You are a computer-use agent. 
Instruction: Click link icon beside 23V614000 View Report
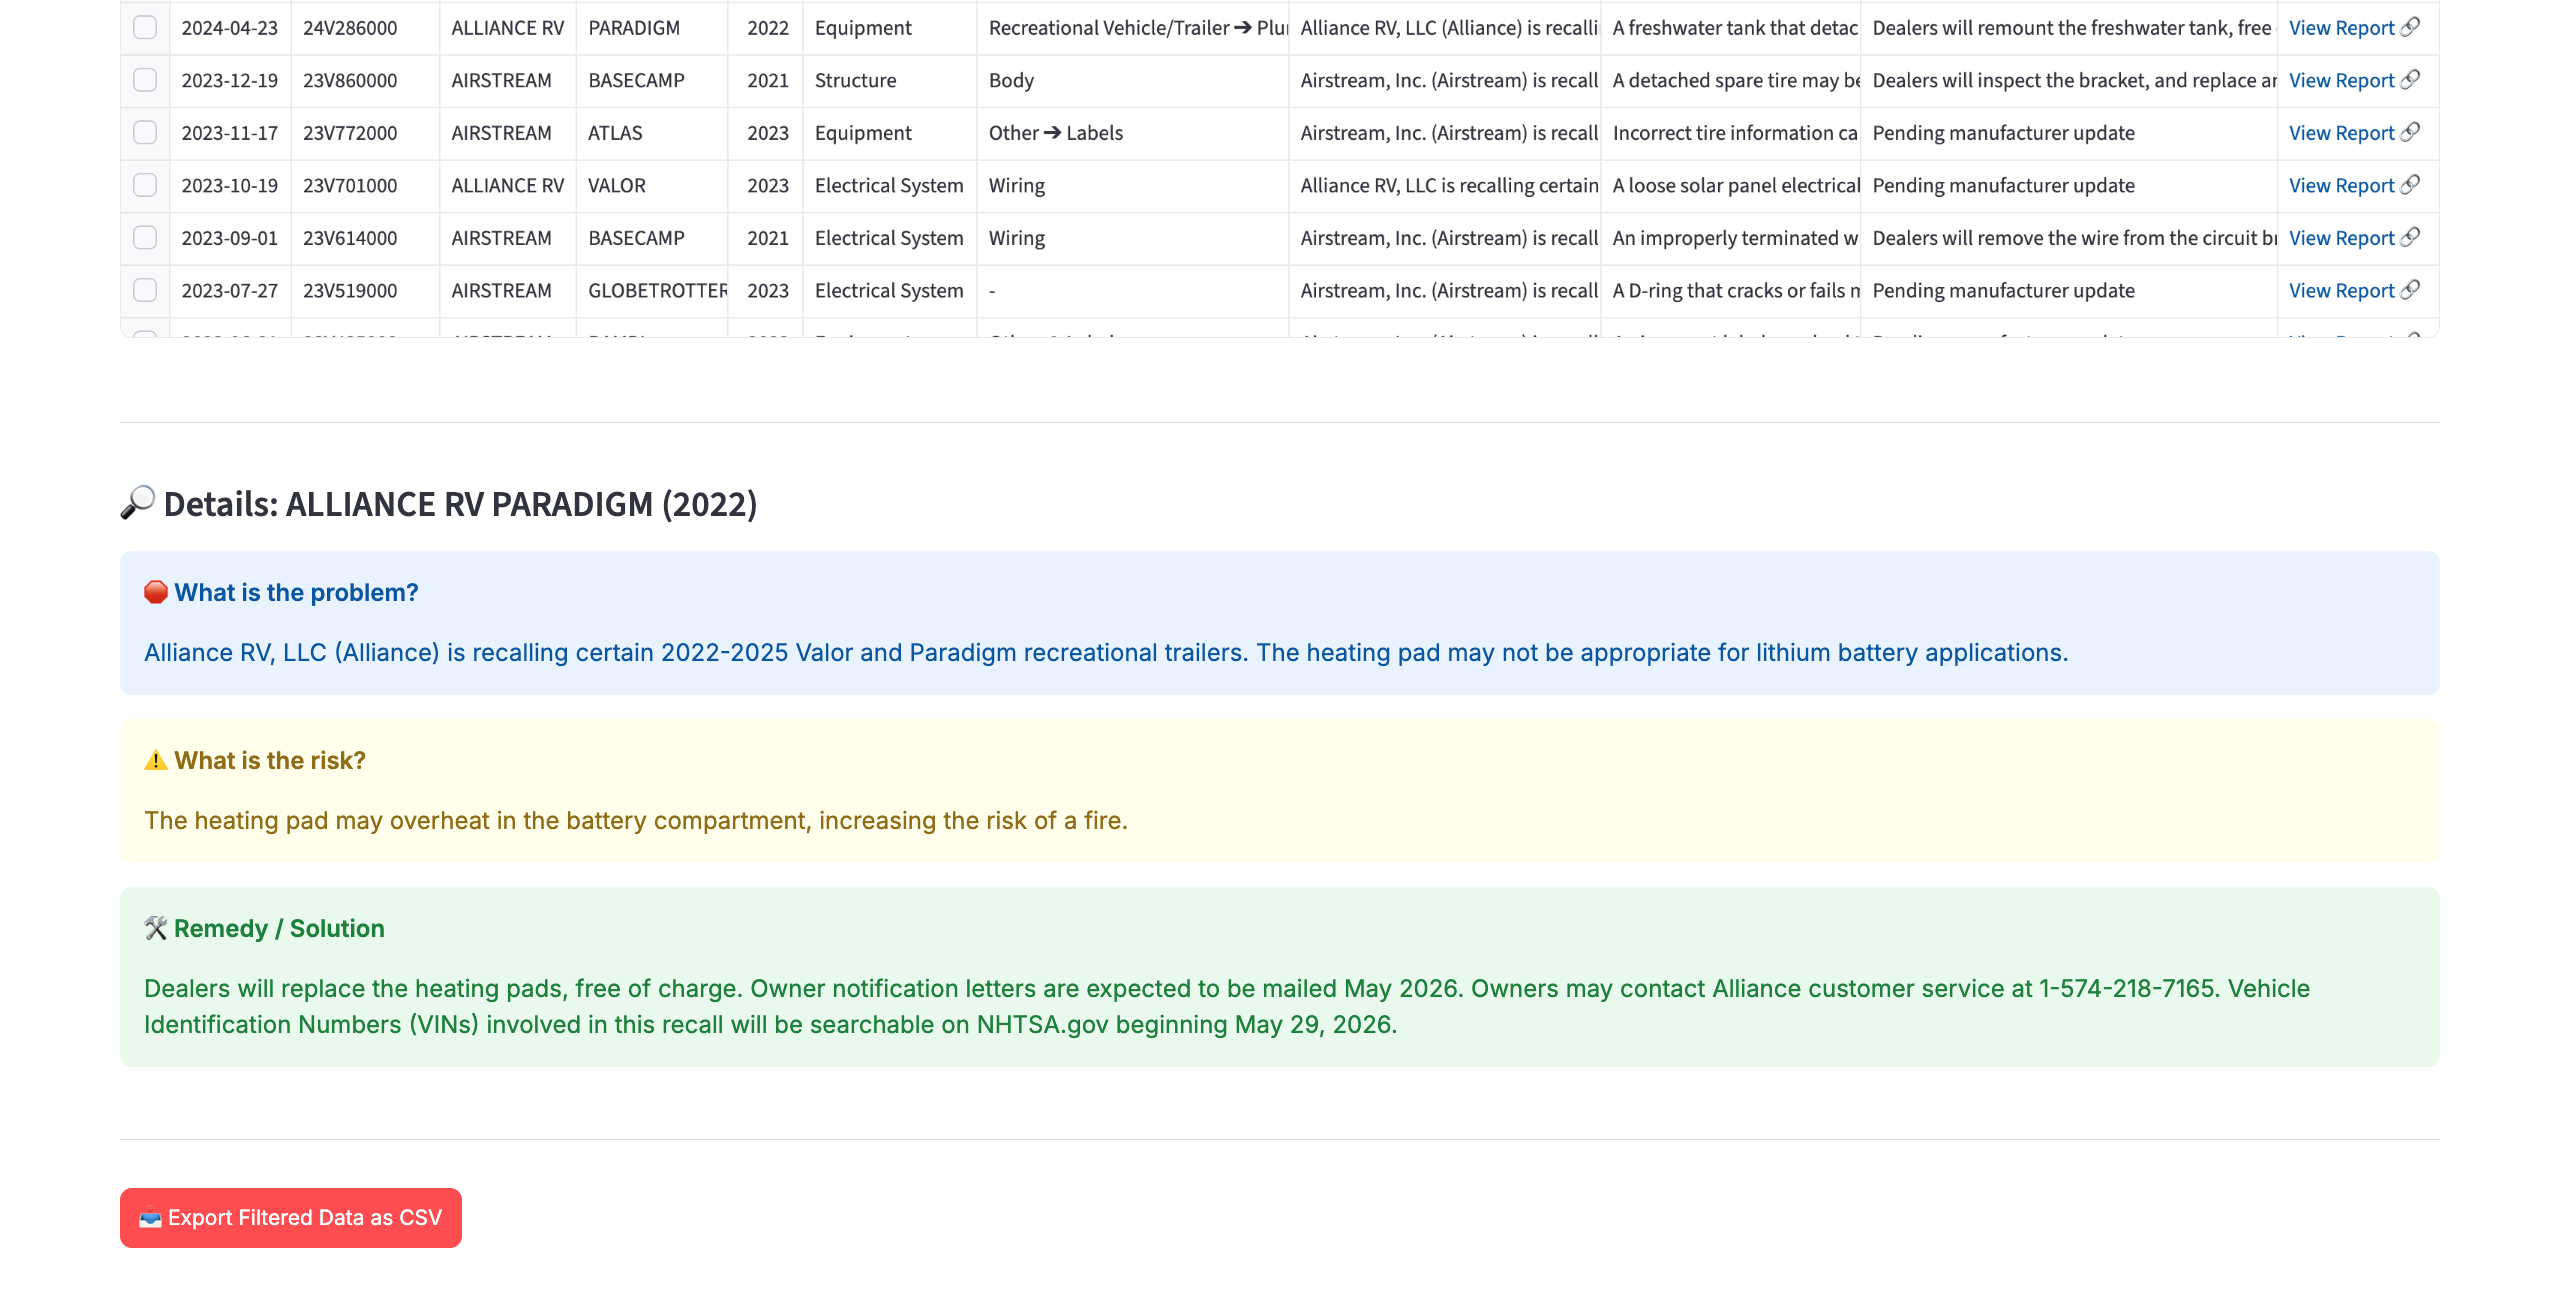(x=2410, y=237)
